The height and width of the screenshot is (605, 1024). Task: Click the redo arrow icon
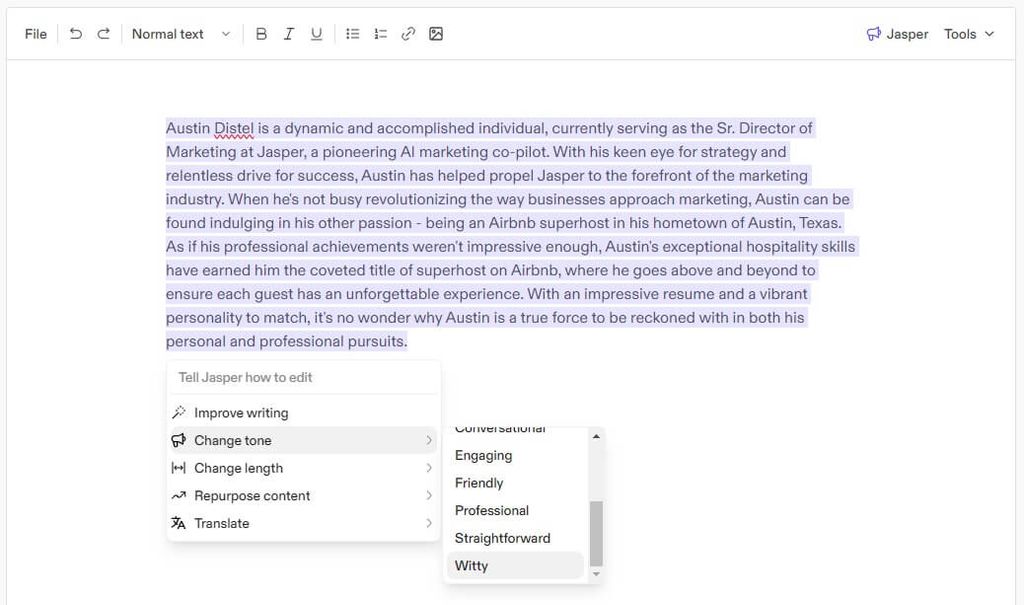click(x=103, y=34)
